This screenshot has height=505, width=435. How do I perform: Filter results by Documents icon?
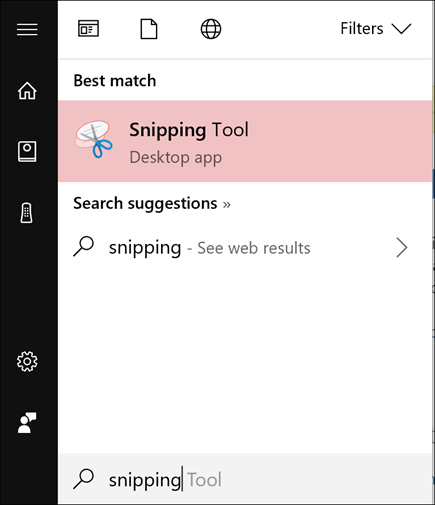[149, 29]
